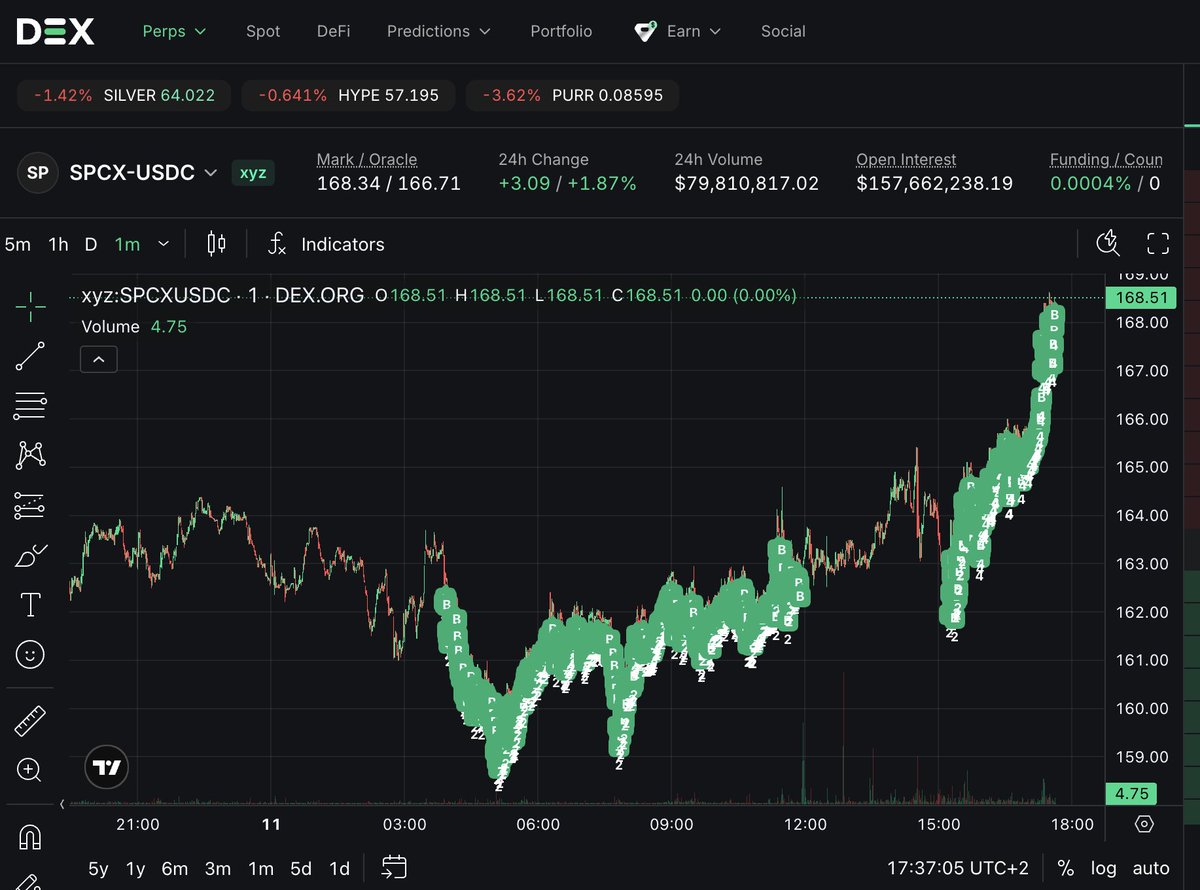The image size is (1200, 890).
Task: Click the quick search icon on chart toolbar
Action: (x=1107, y=243)
